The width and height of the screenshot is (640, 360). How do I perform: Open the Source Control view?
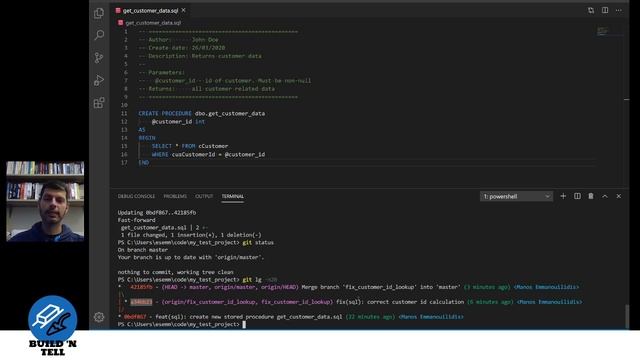coord(99,58)
